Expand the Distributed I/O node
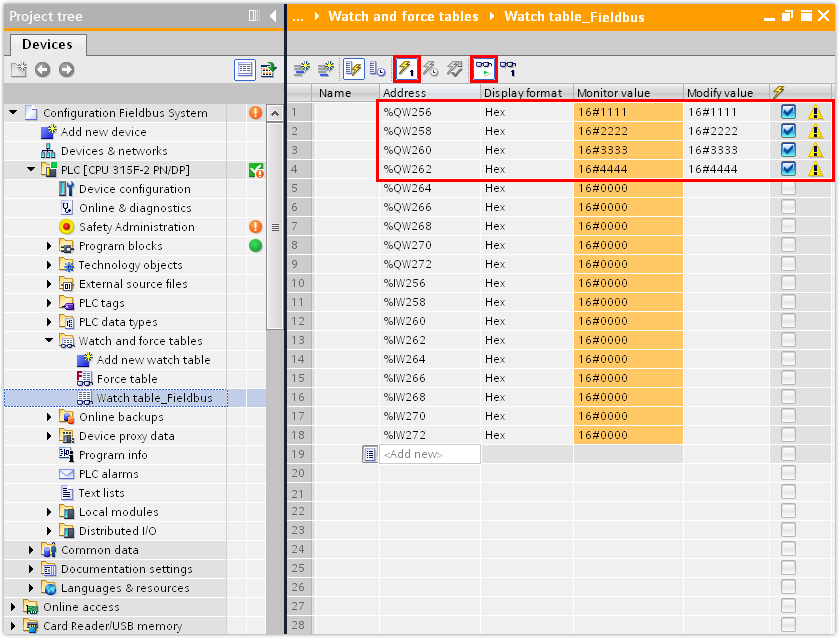Viewport: 839px width, 638px height. 49,531
